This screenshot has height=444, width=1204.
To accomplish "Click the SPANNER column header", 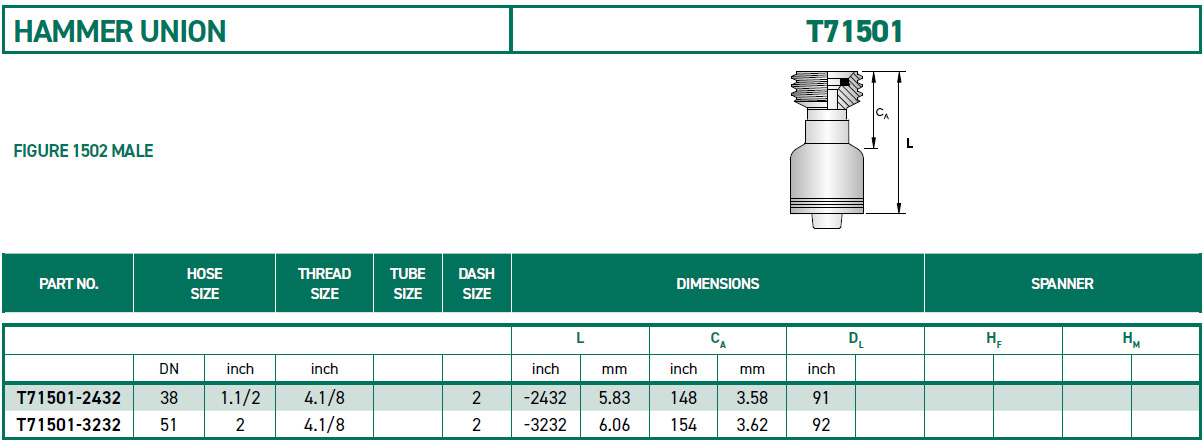I will (x=1062, y=284).
